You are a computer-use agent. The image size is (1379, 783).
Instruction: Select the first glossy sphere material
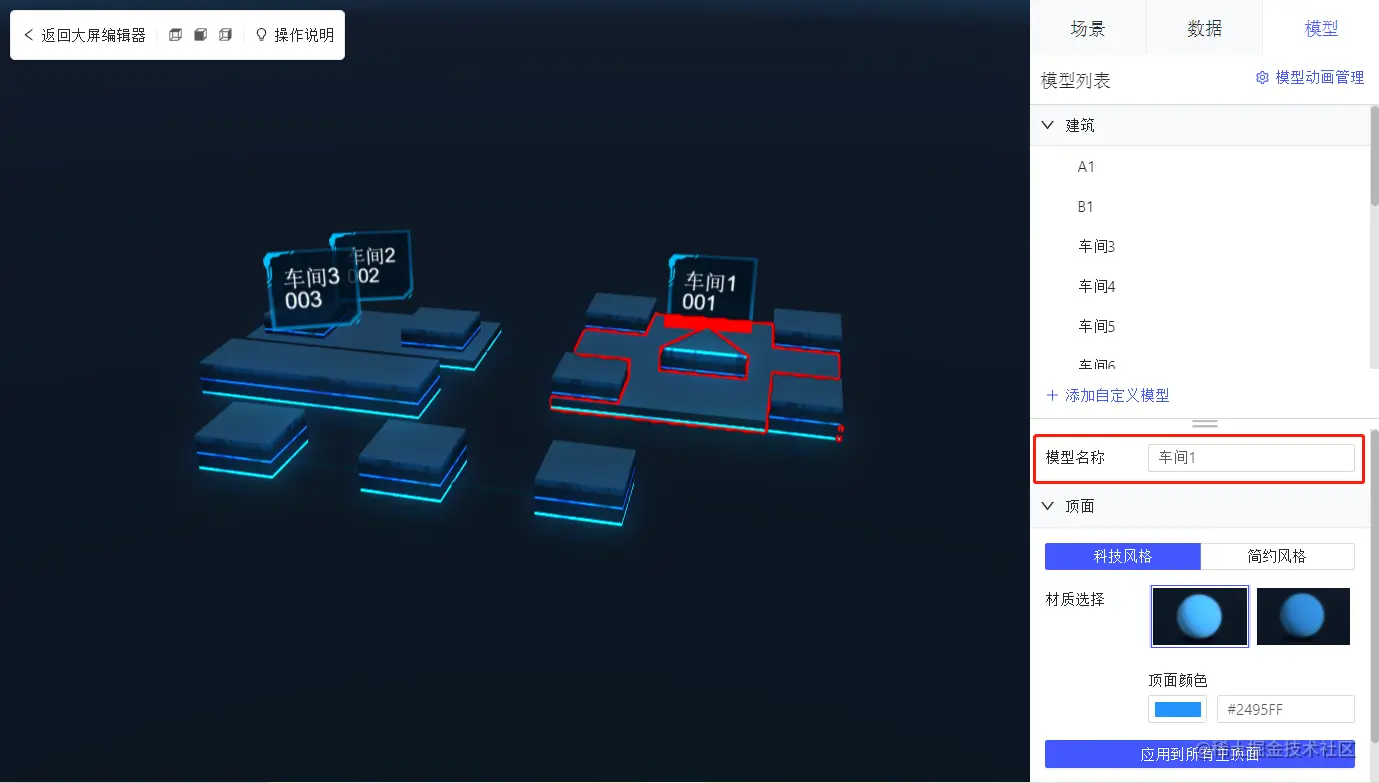click(1200, 616)
